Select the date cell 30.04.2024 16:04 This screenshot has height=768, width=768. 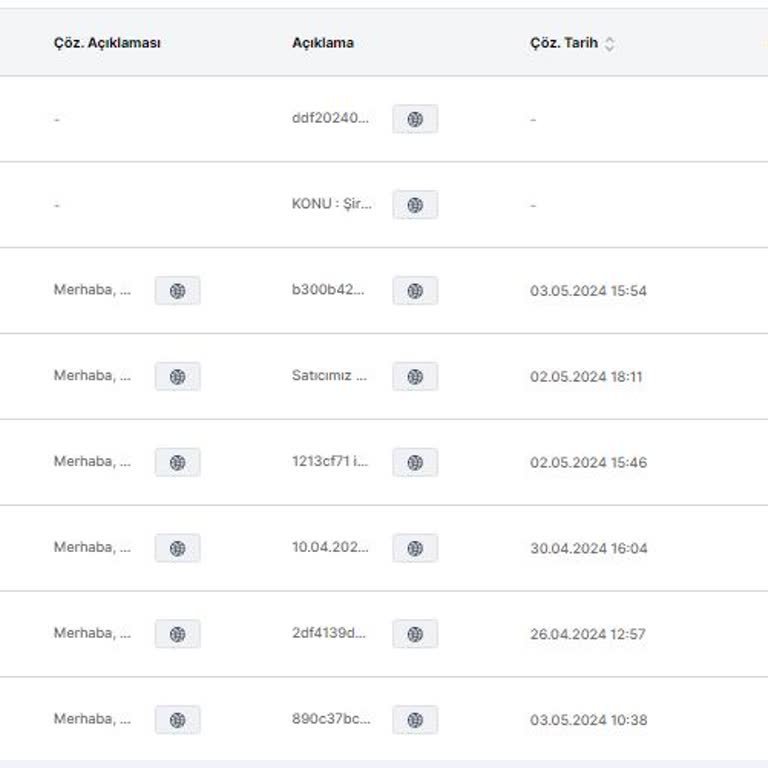[588, 549]
